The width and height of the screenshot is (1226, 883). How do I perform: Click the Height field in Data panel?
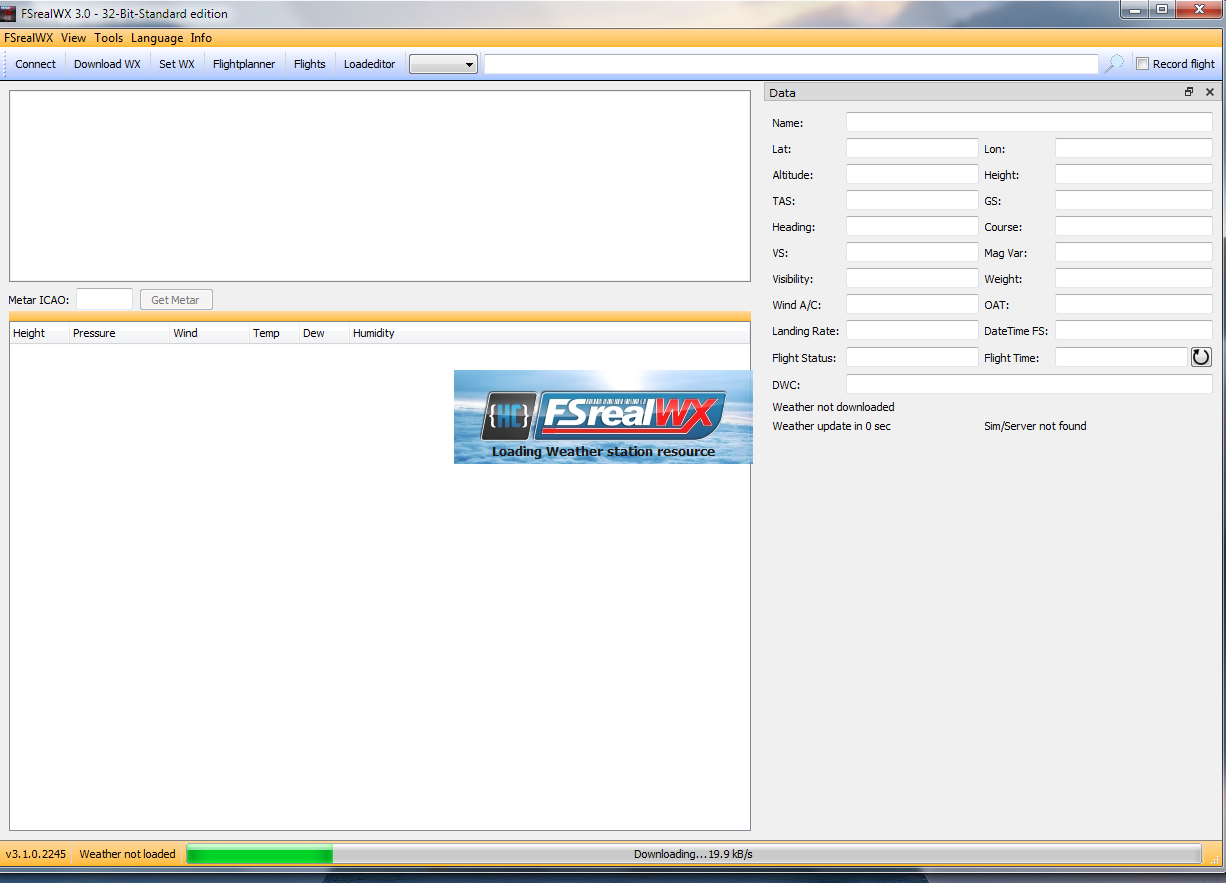(1134, 174)
